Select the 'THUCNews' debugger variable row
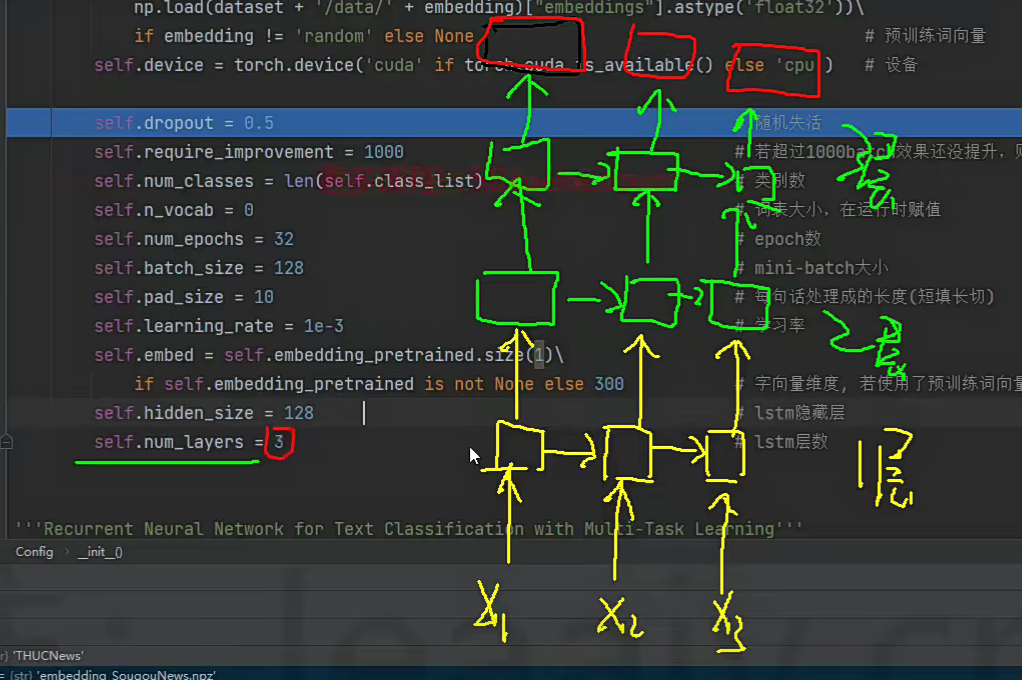Image resolution: width=1022 pixels, height=680 pixels. [48, 656]
